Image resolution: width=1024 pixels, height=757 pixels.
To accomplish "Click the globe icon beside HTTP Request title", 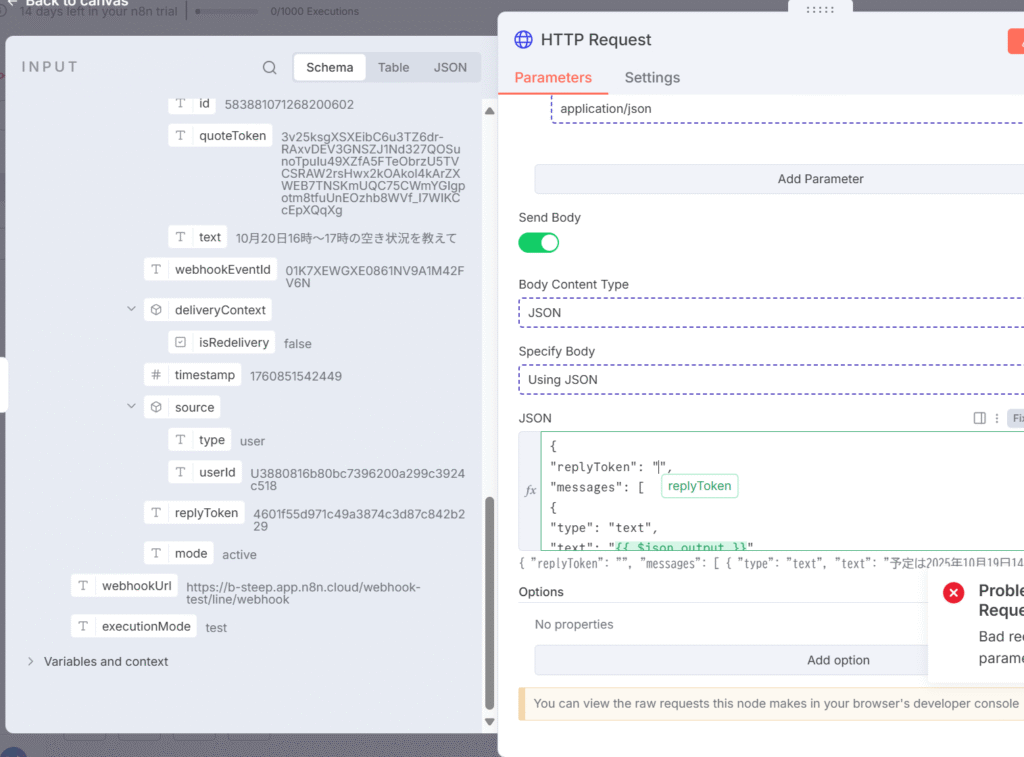I will 523,40.
